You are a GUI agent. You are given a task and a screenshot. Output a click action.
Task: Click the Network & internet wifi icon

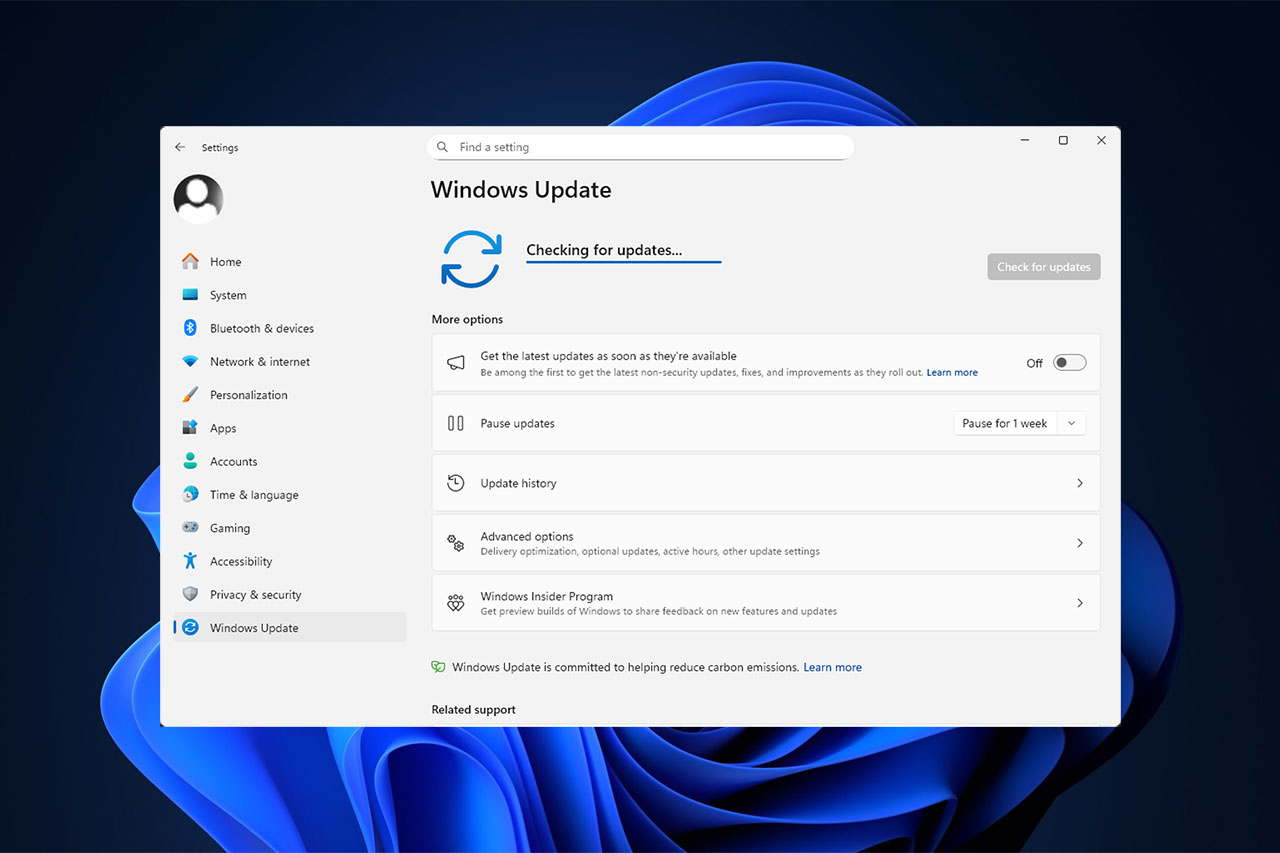[x=190, y=362]
